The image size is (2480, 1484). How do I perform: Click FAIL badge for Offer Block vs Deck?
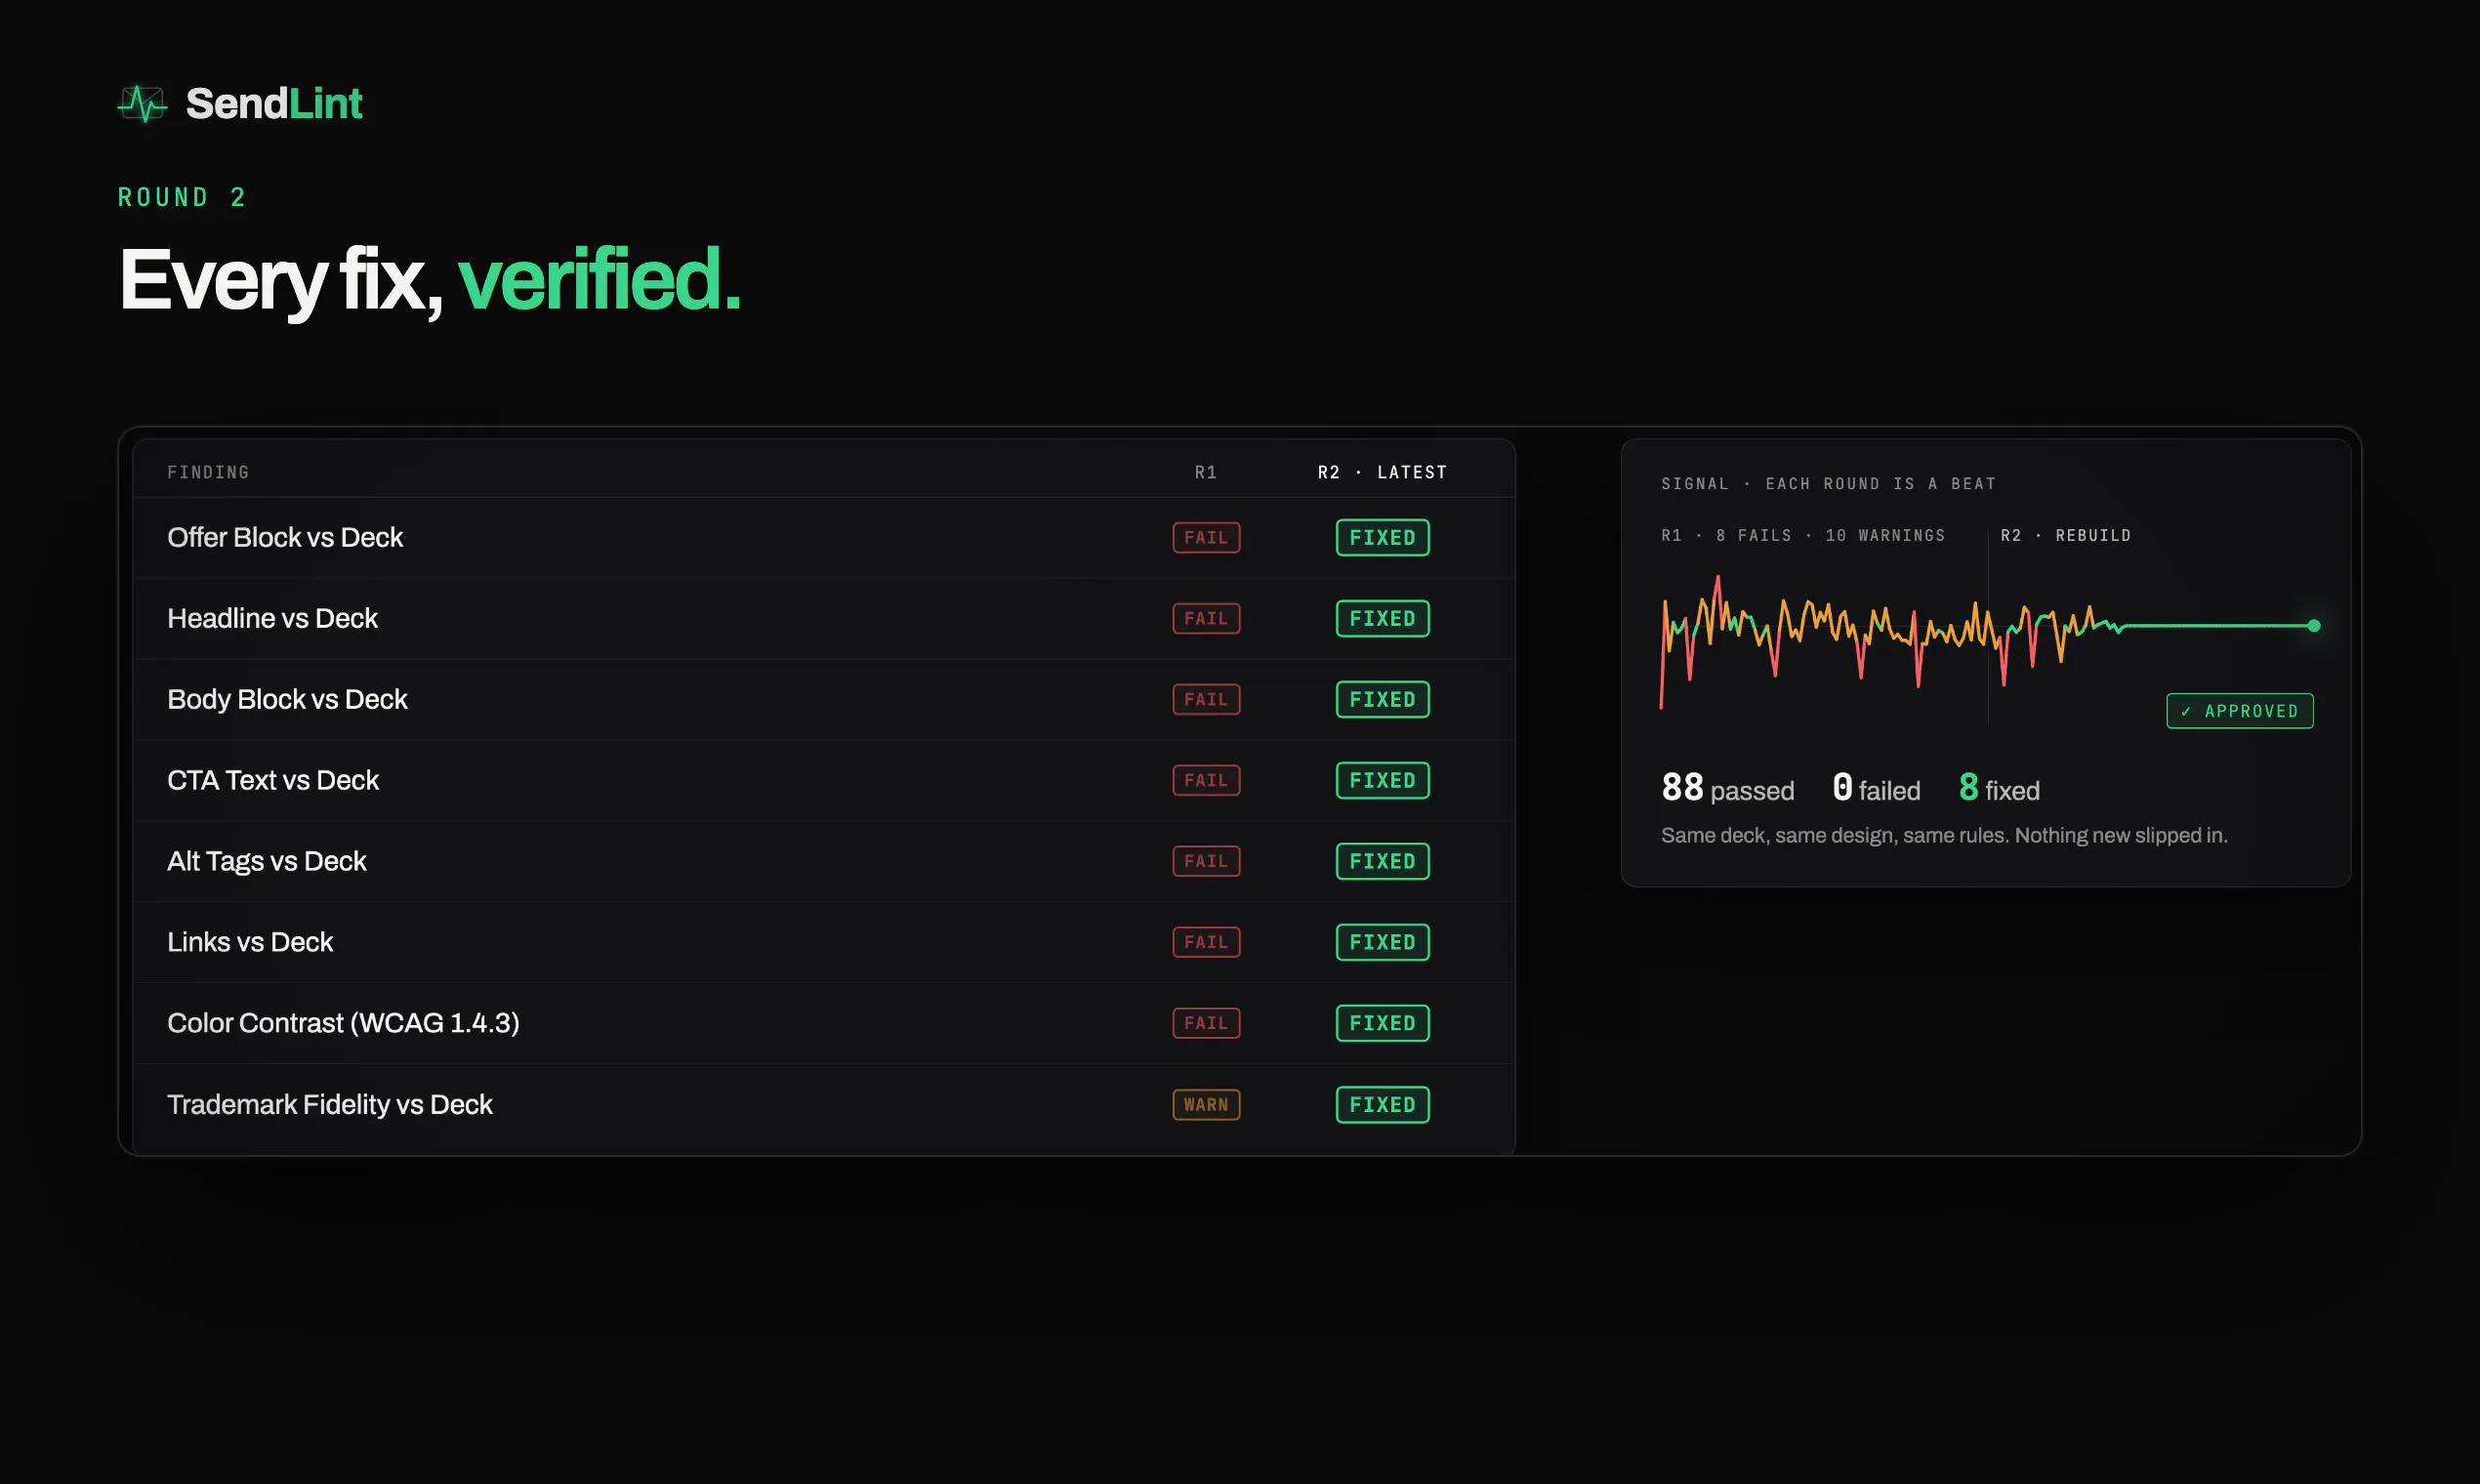1206,538
